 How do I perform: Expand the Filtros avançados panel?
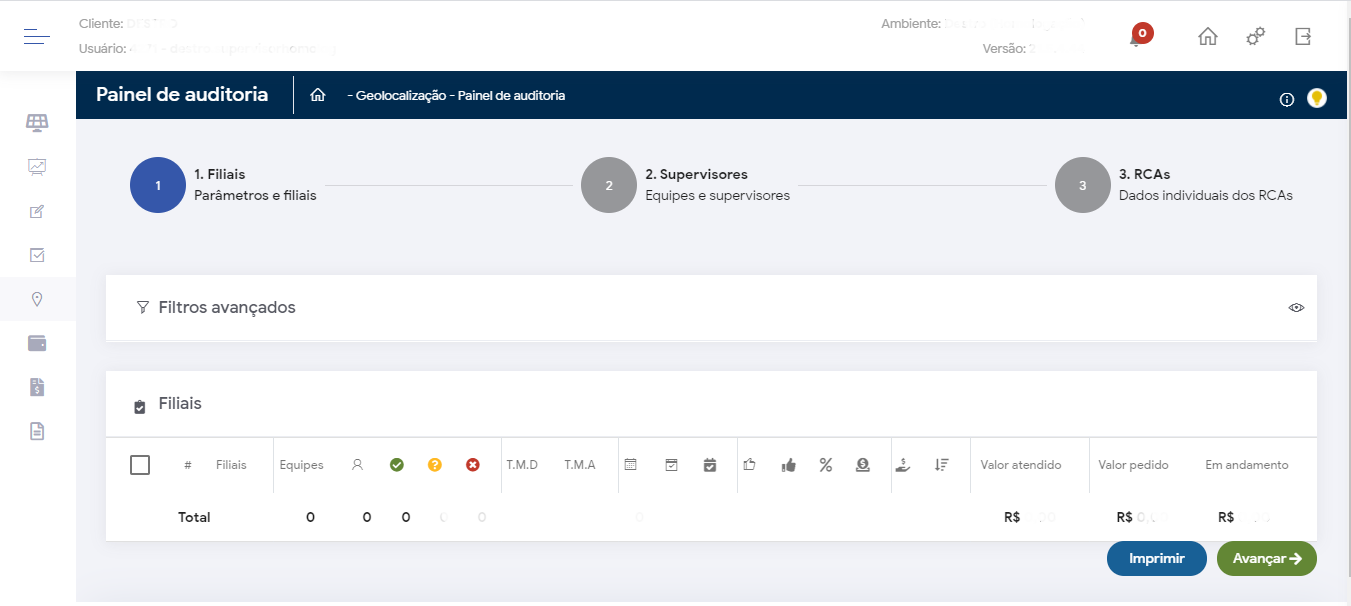pos(226,307)
